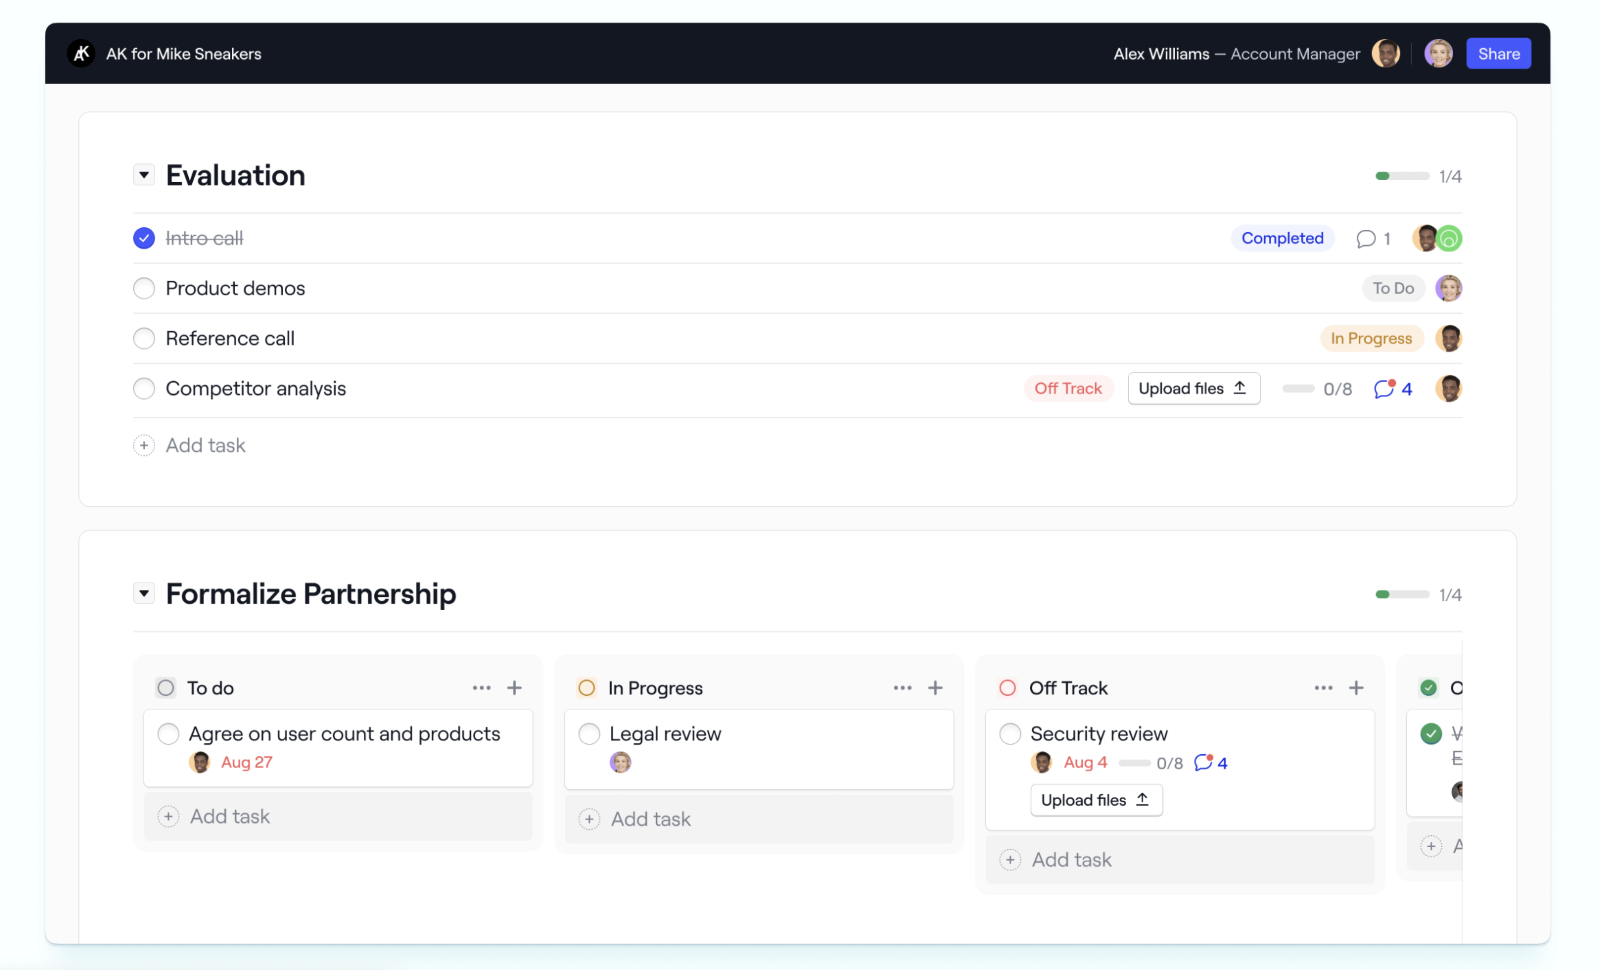Upload files on the Security review card

point(1096,800)
